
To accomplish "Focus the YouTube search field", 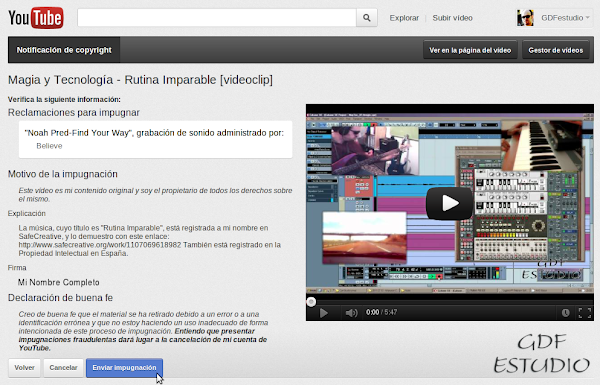I will point(217,18).
